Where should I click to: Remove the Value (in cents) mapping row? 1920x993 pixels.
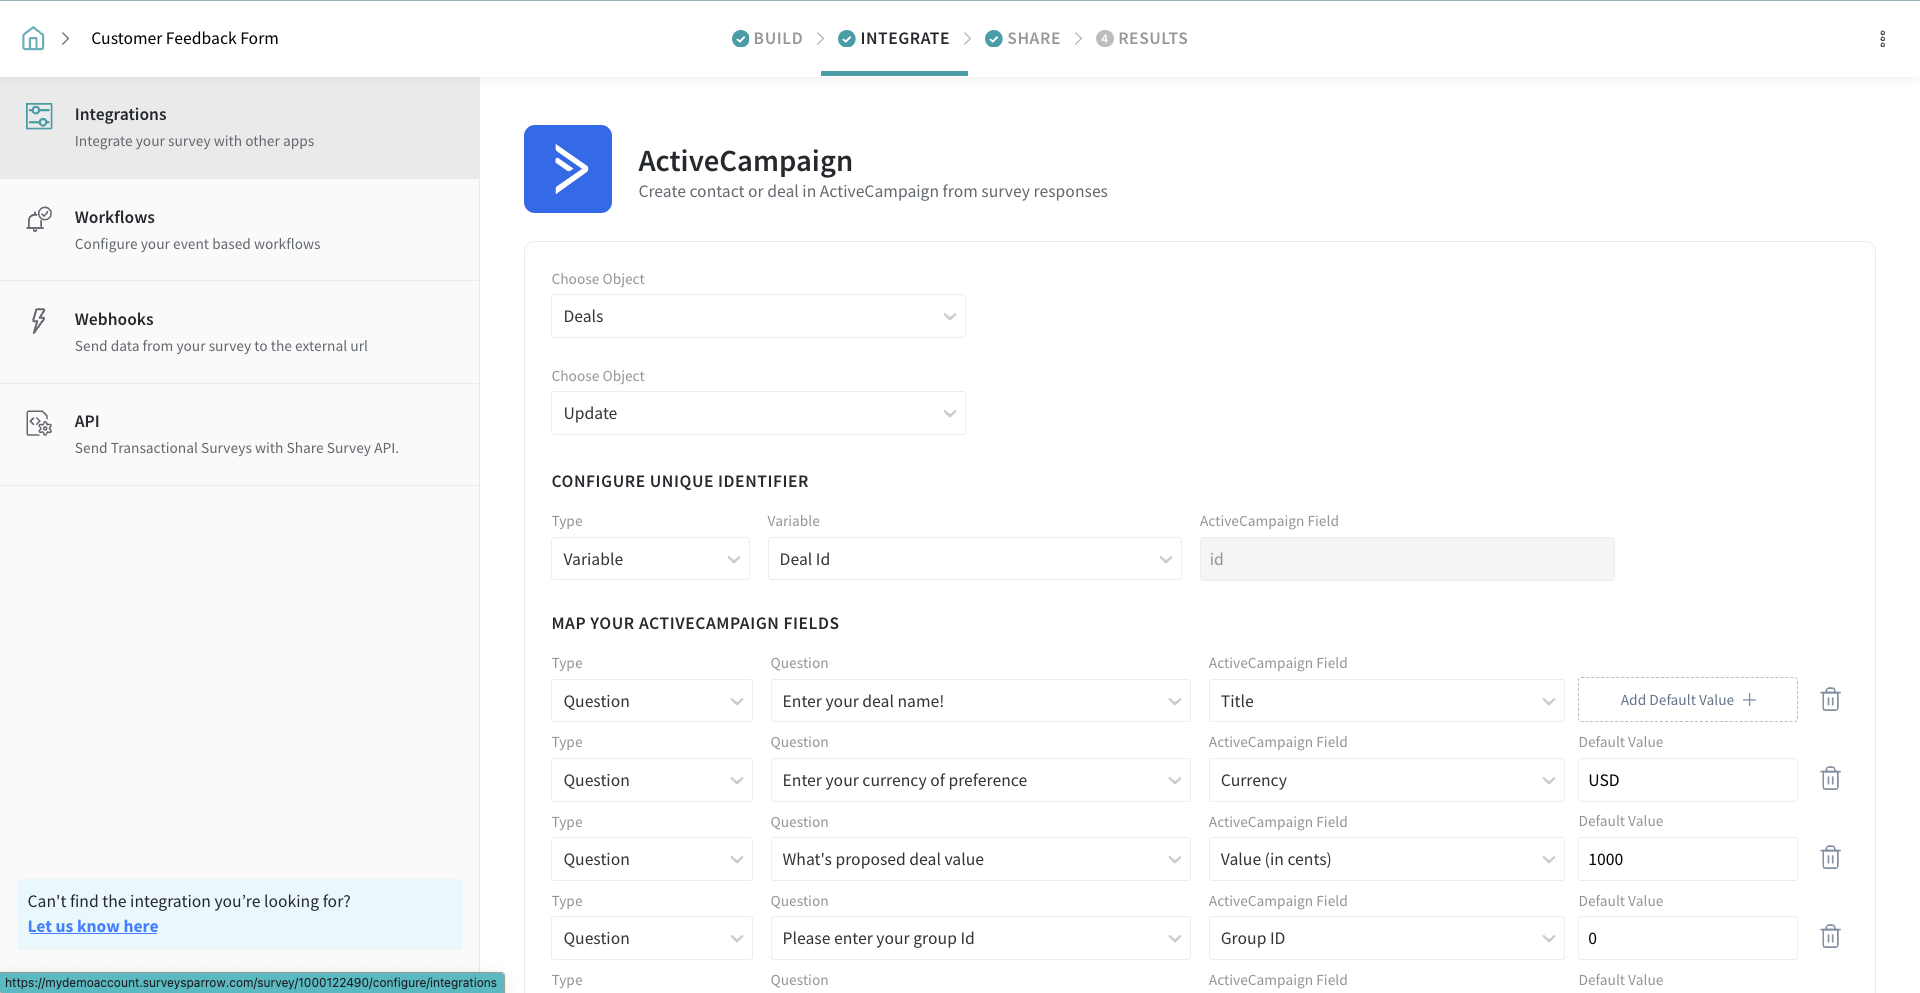pyautogui.click(x=1830, y=858)
